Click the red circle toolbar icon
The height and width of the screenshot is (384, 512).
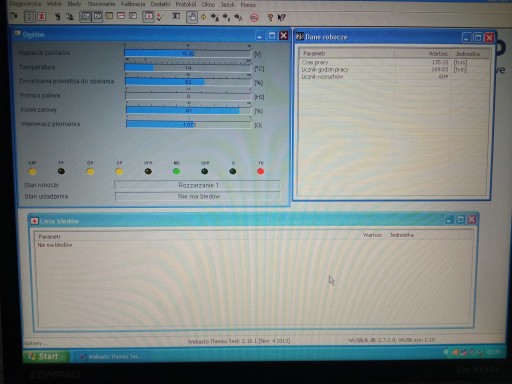[x=254, y=17]
